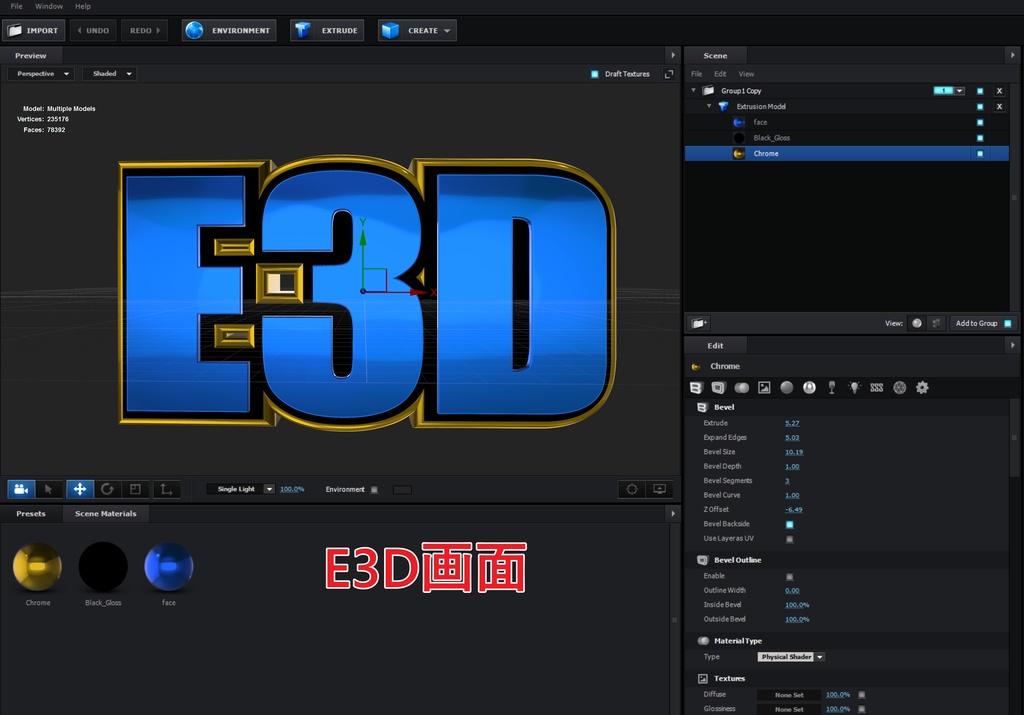Select the Rotate tool below the preview
The height and width of the screenshot is (715, 1024).
(108, 489)
